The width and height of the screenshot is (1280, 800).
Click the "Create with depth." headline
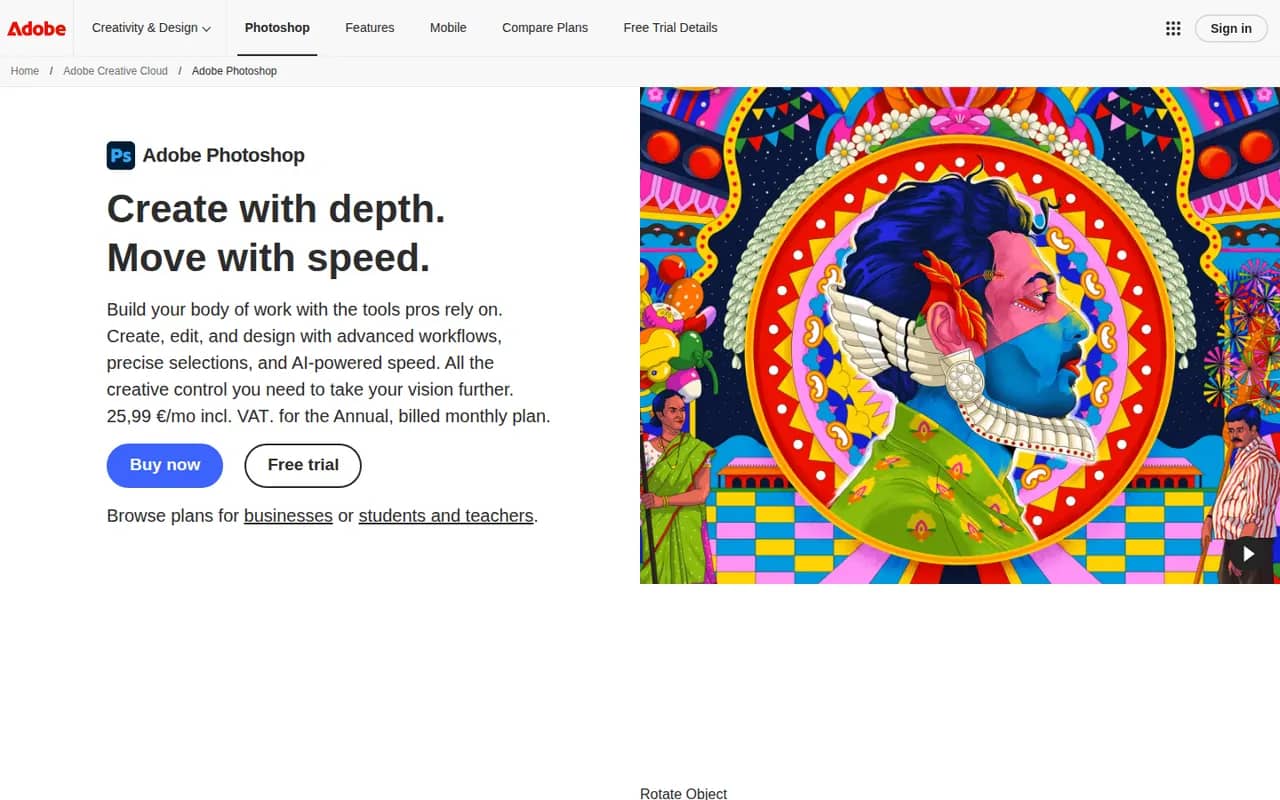(x=276, y=209)
